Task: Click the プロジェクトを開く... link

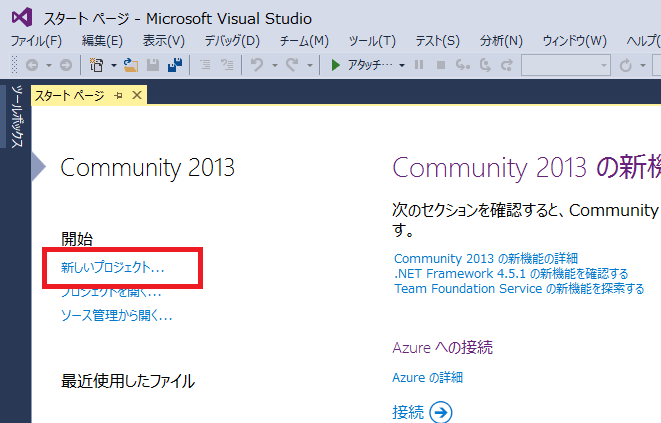Action: [111, 293]
